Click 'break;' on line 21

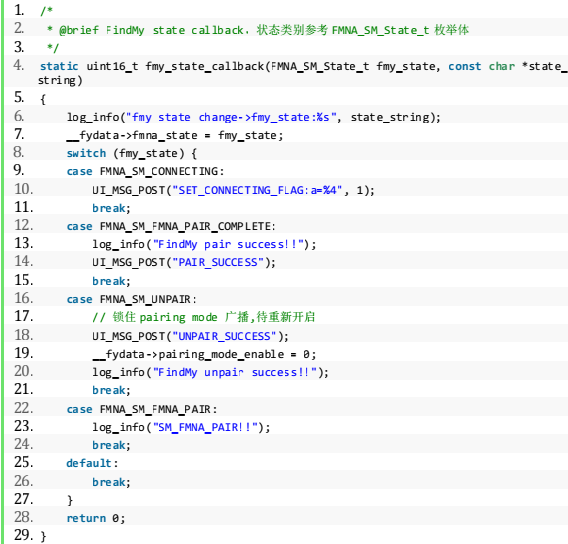pyautogui.click(x=111, y=390)
